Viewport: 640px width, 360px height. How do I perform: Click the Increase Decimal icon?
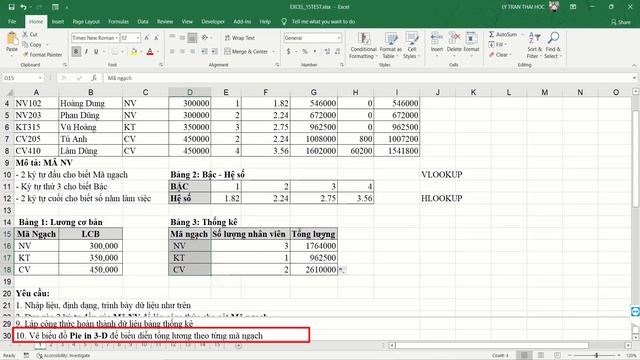point(327,52)
